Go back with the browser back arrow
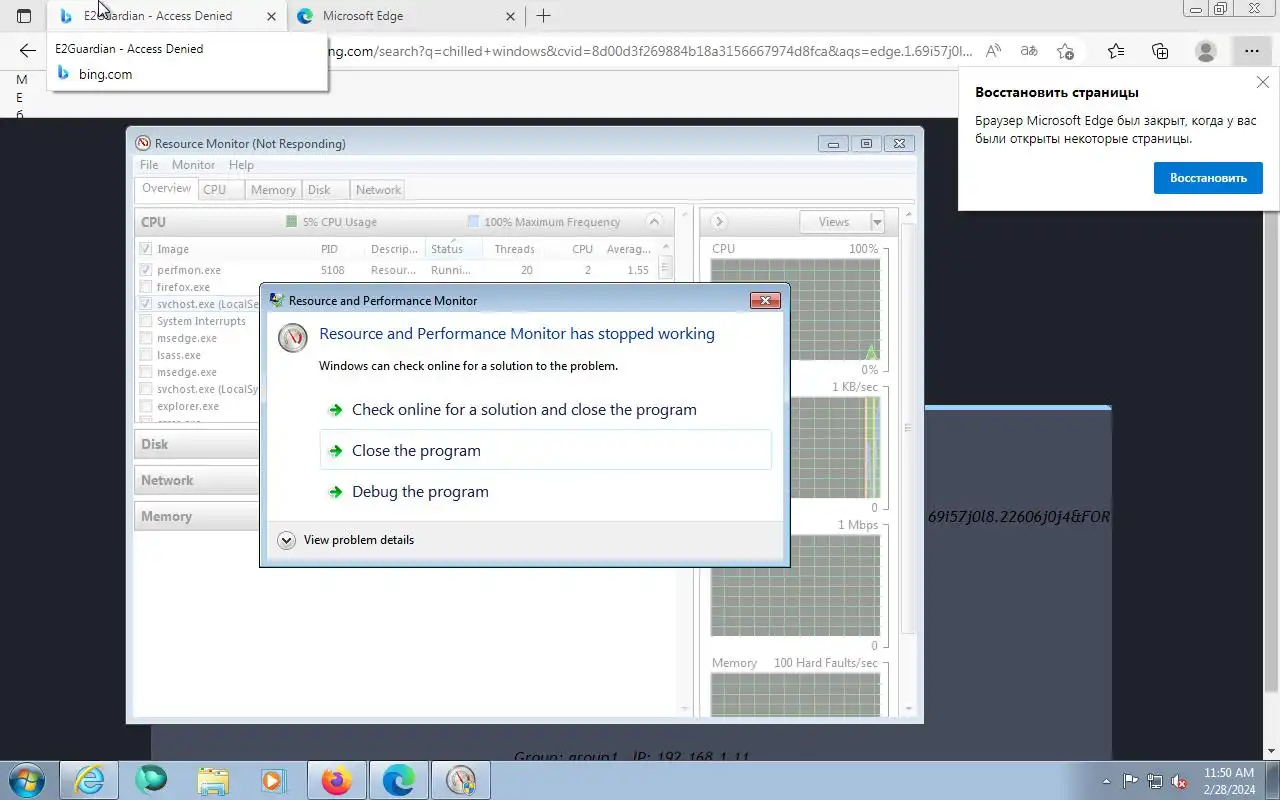 [28, 51]
